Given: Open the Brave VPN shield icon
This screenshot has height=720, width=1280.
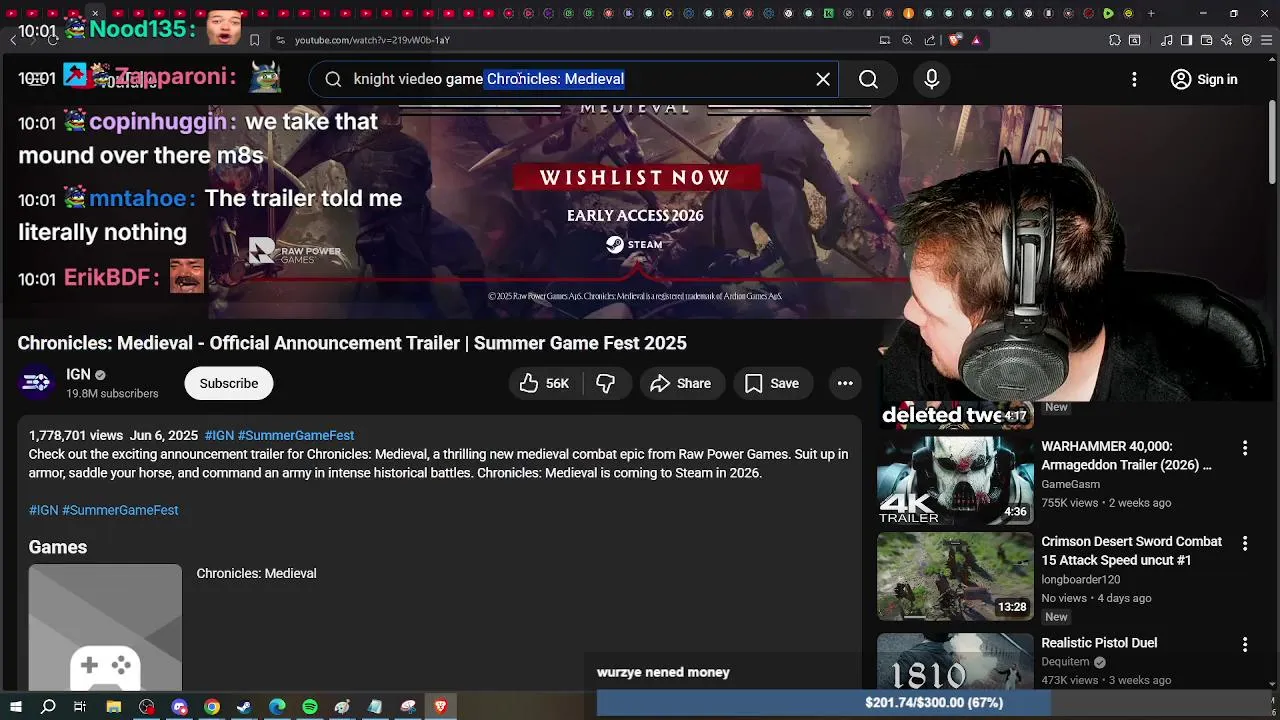Looking at the screenshot, I should (x=1246, y=40).
